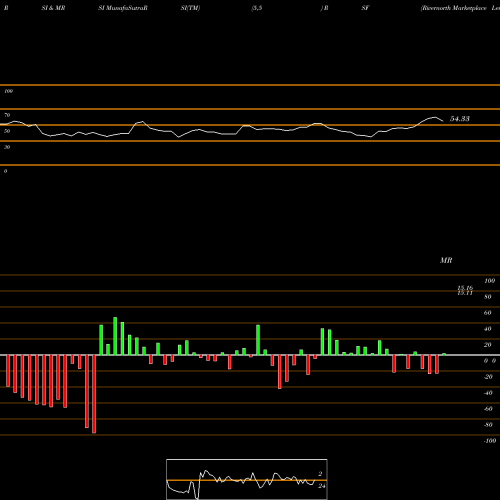Open the mini line chart thumbnail at bottom

pos(247,479)
